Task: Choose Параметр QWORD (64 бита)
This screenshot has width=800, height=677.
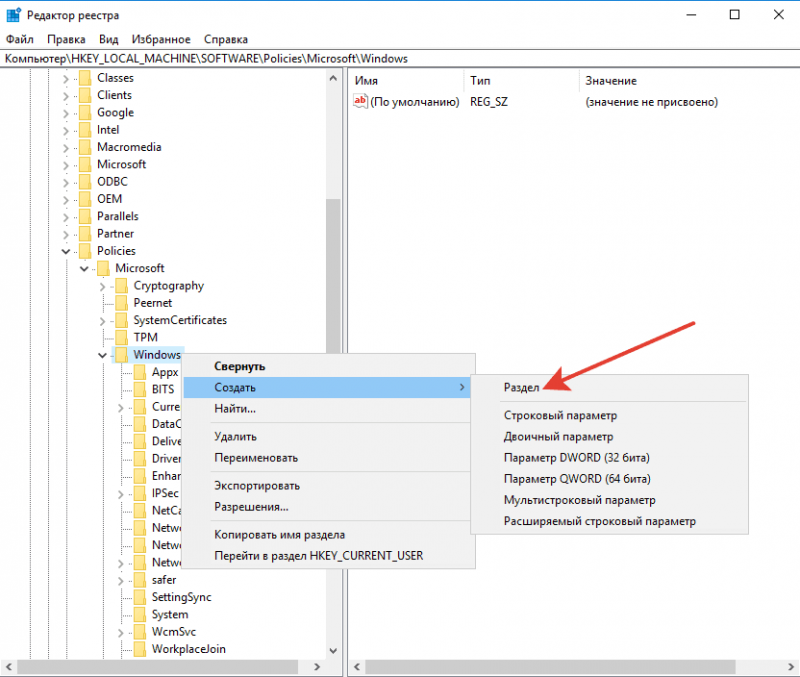Action: tap(609, 479)
